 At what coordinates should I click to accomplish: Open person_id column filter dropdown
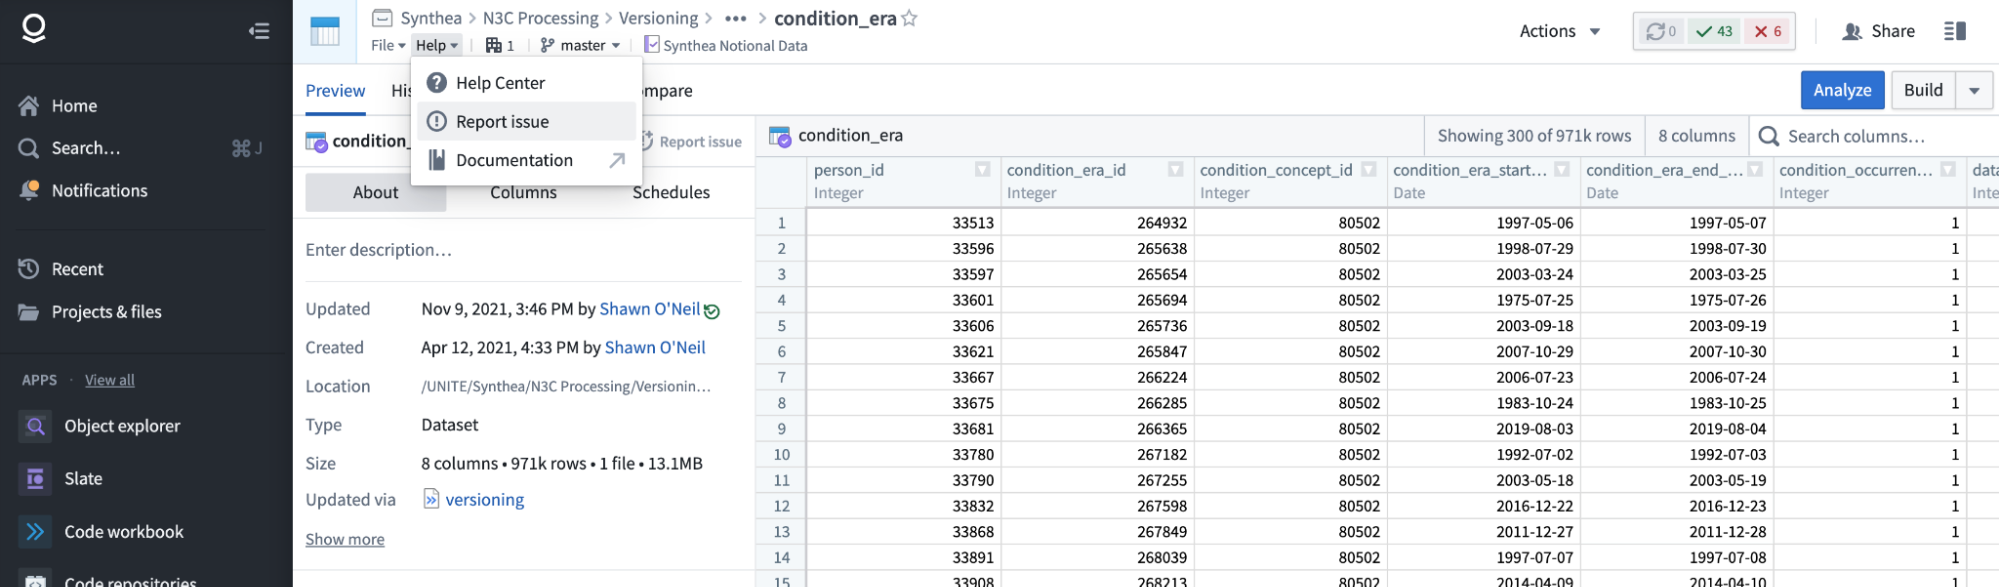982,170
